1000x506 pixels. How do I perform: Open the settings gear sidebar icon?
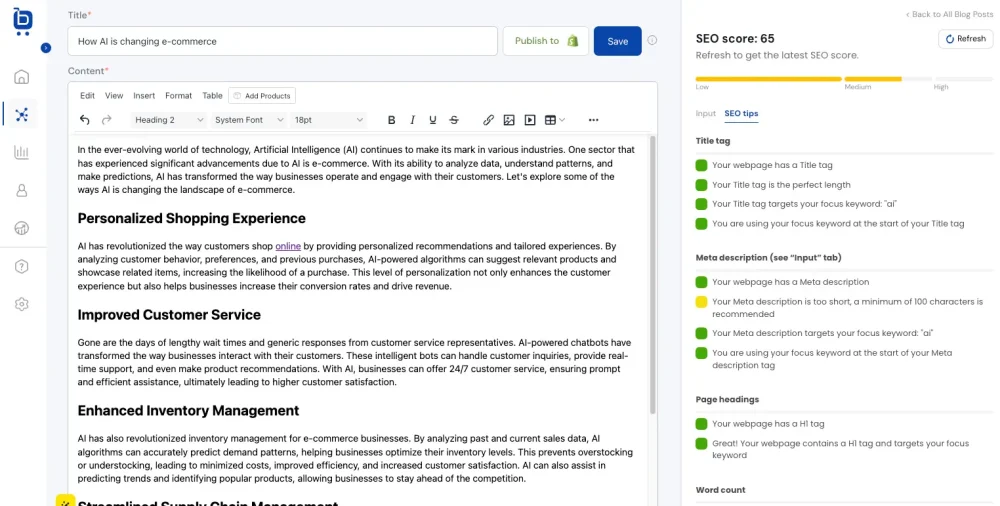tap(22, 304)
